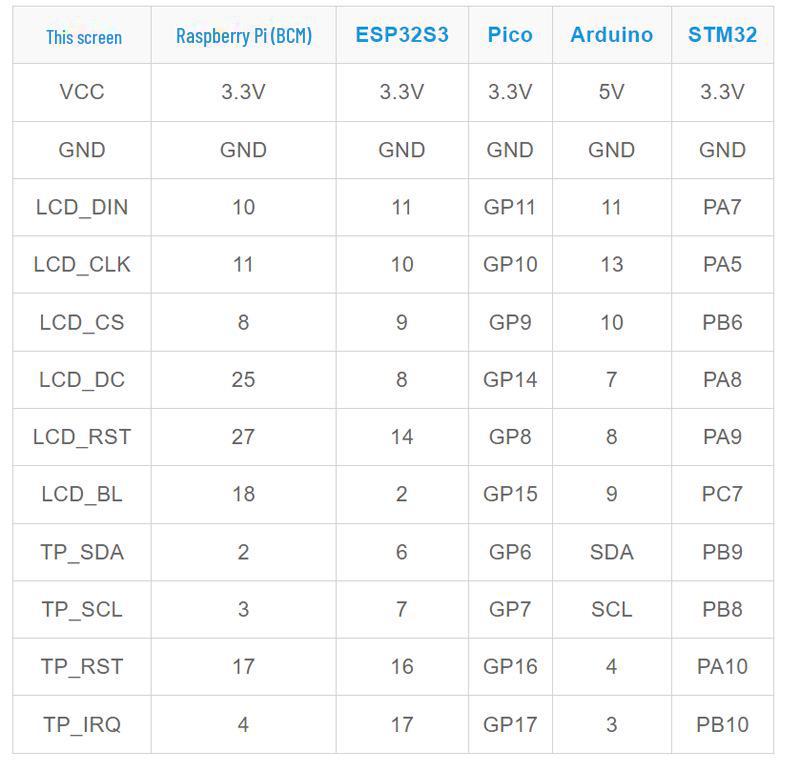
Task: Click the 5V cell under Arduino
Action: tap(611, 92)
